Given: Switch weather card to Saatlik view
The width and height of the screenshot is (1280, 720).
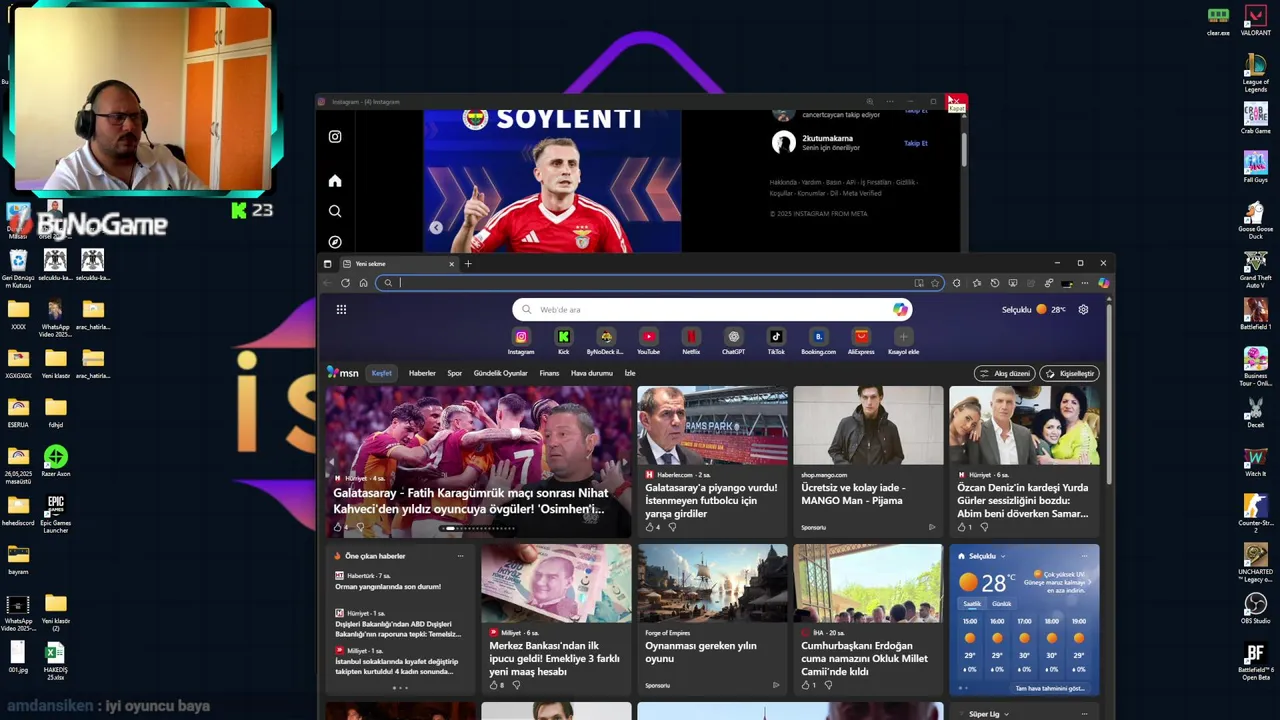Looking at the screenshot, I should pos(971,604).
